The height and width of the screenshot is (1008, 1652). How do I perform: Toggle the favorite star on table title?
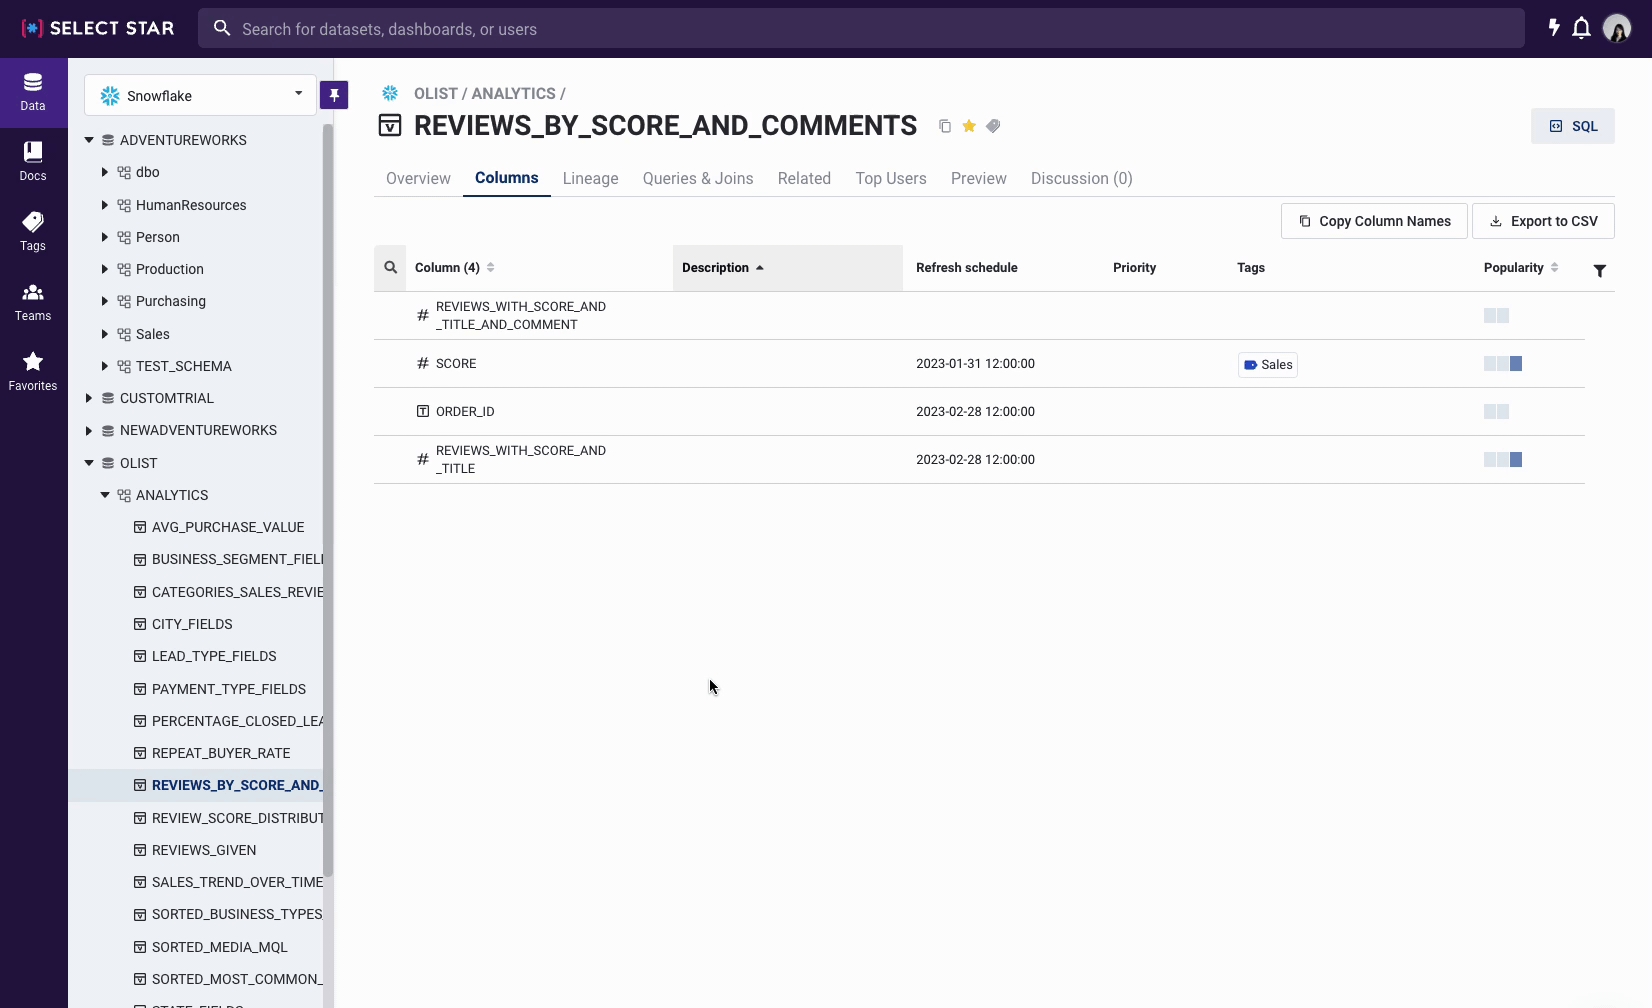tap(969, 126)
